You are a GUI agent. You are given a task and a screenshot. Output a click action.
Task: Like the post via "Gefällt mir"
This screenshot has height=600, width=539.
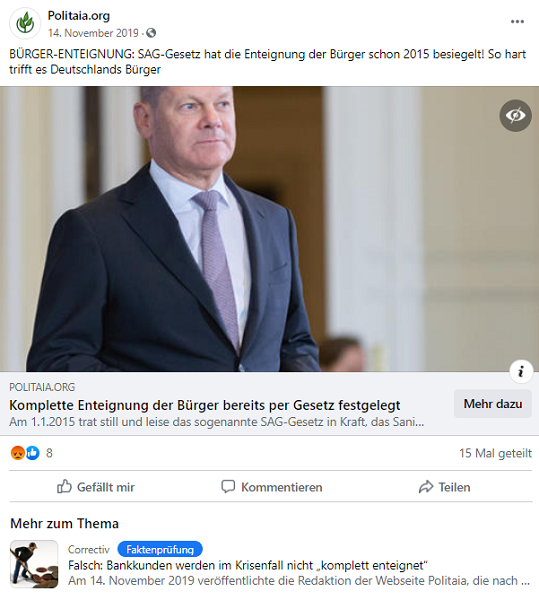(96, 487)
